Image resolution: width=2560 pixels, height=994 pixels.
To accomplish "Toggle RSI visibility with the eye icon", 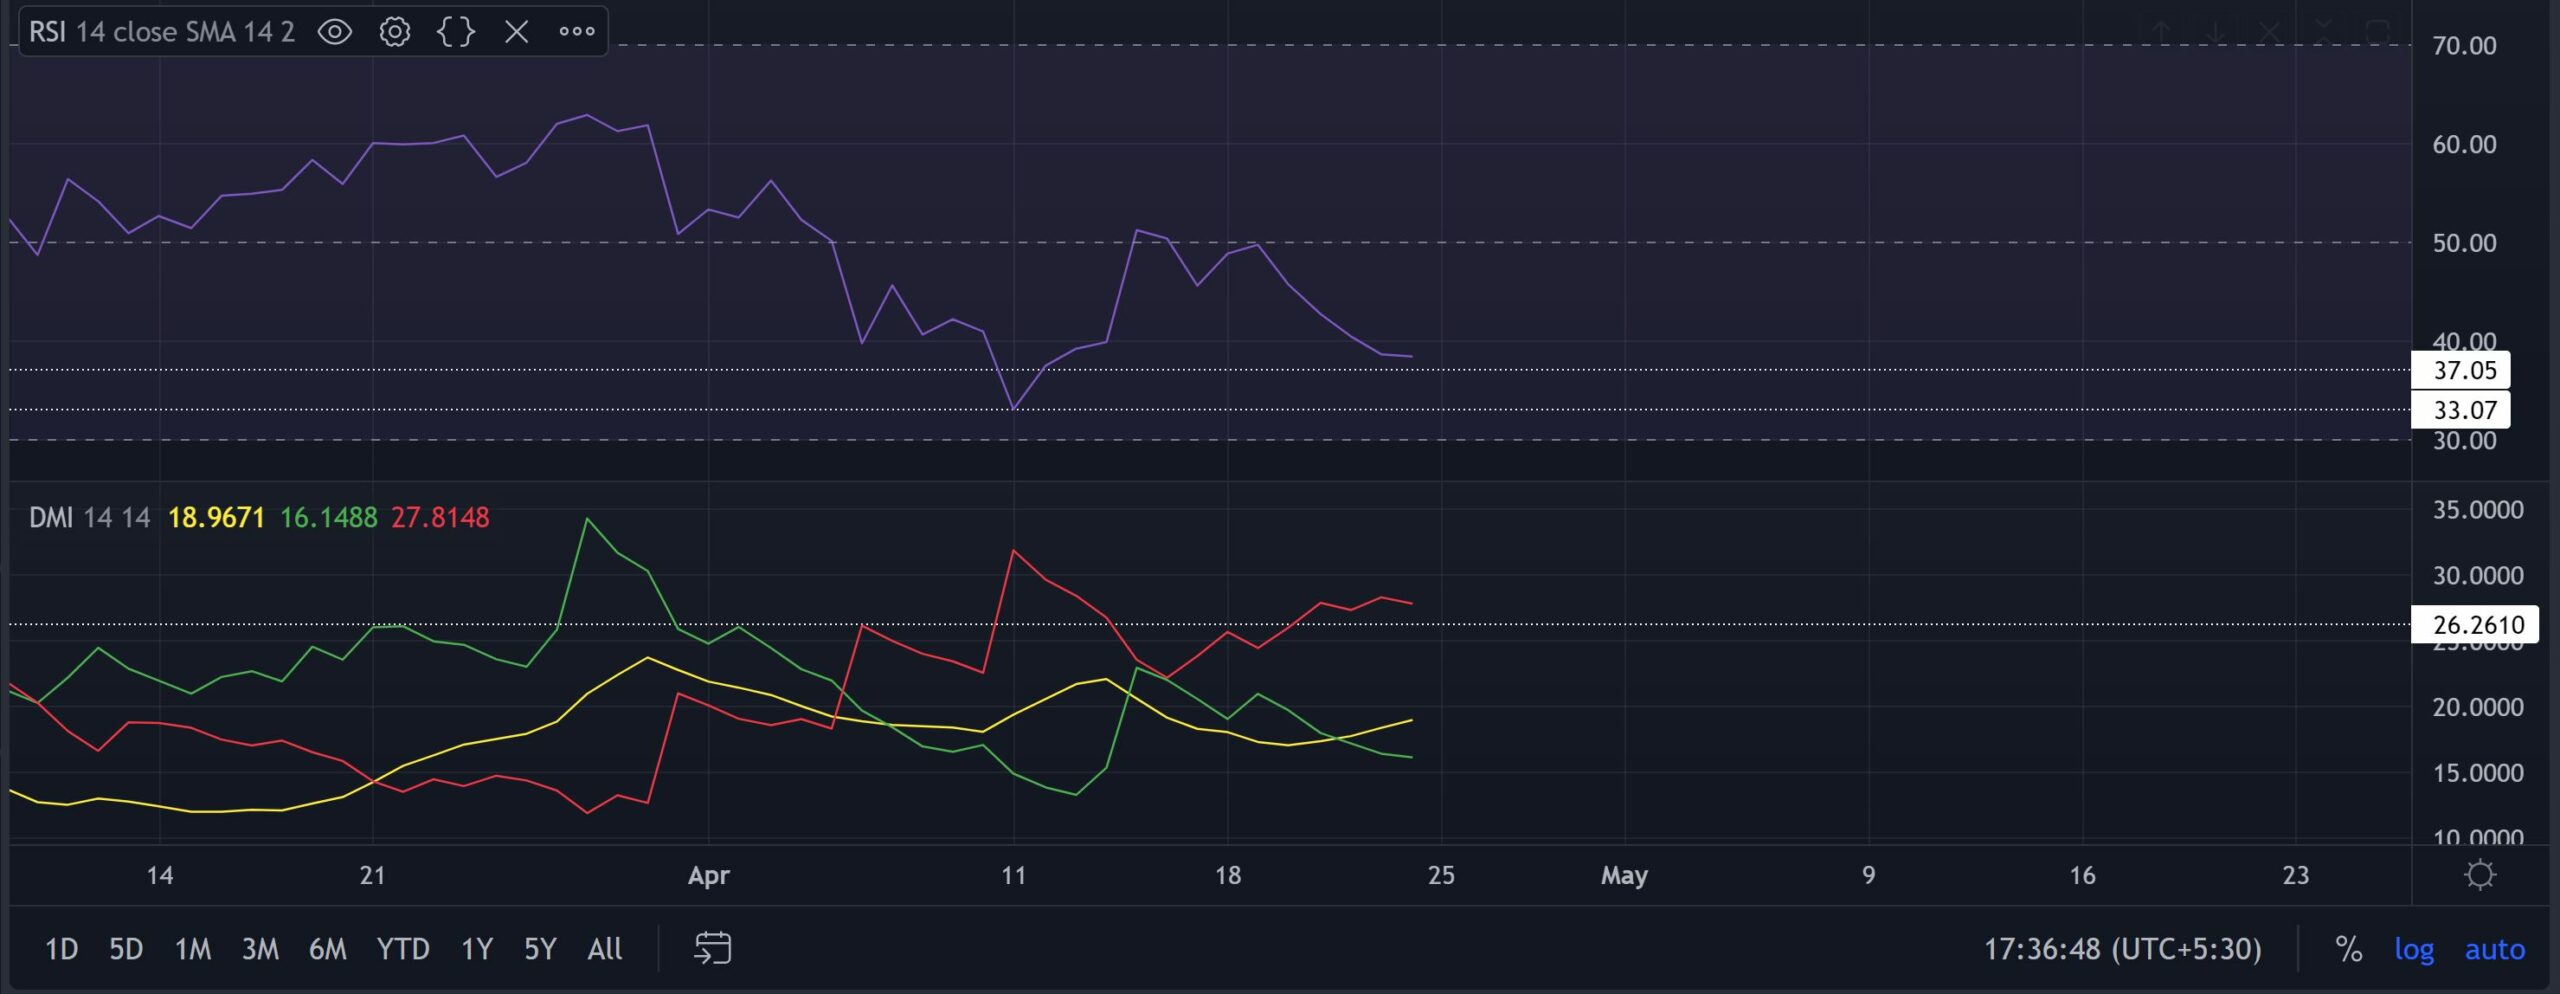I will [x=335, y=31].
